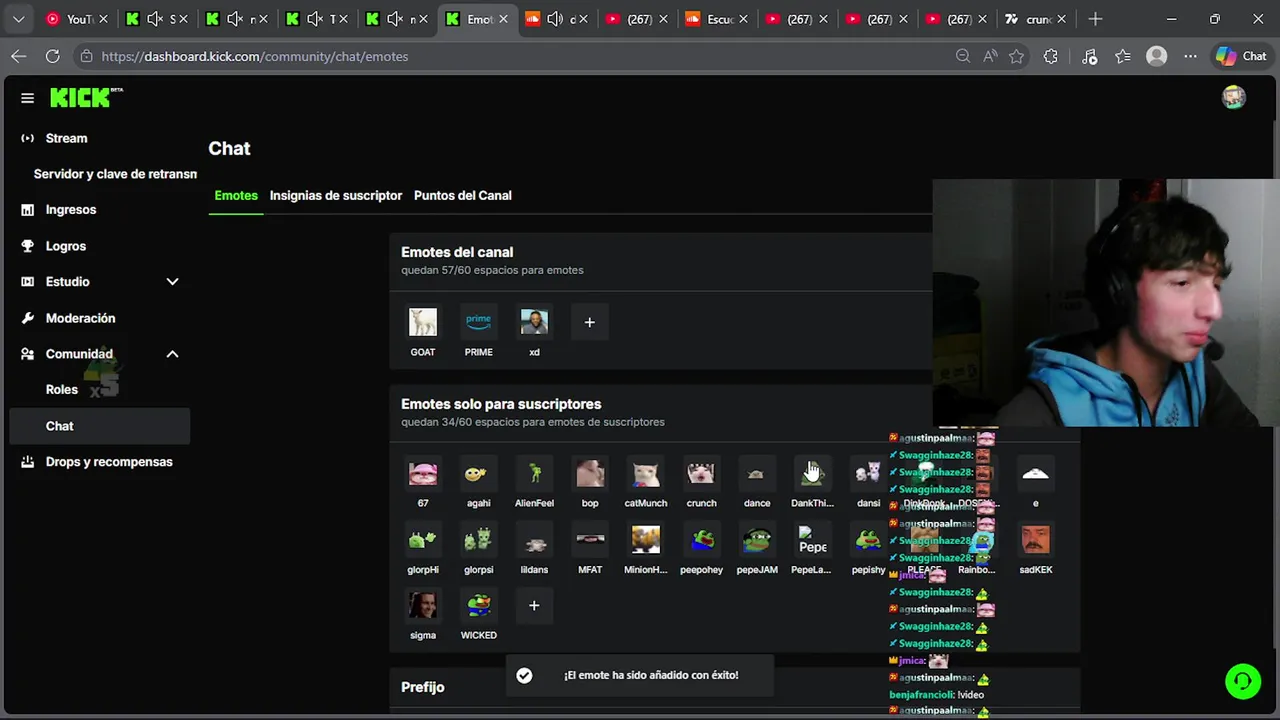Screen dimensions: 1280x720
Task: Select the glorpsi emote
Action: pos(478,540)
